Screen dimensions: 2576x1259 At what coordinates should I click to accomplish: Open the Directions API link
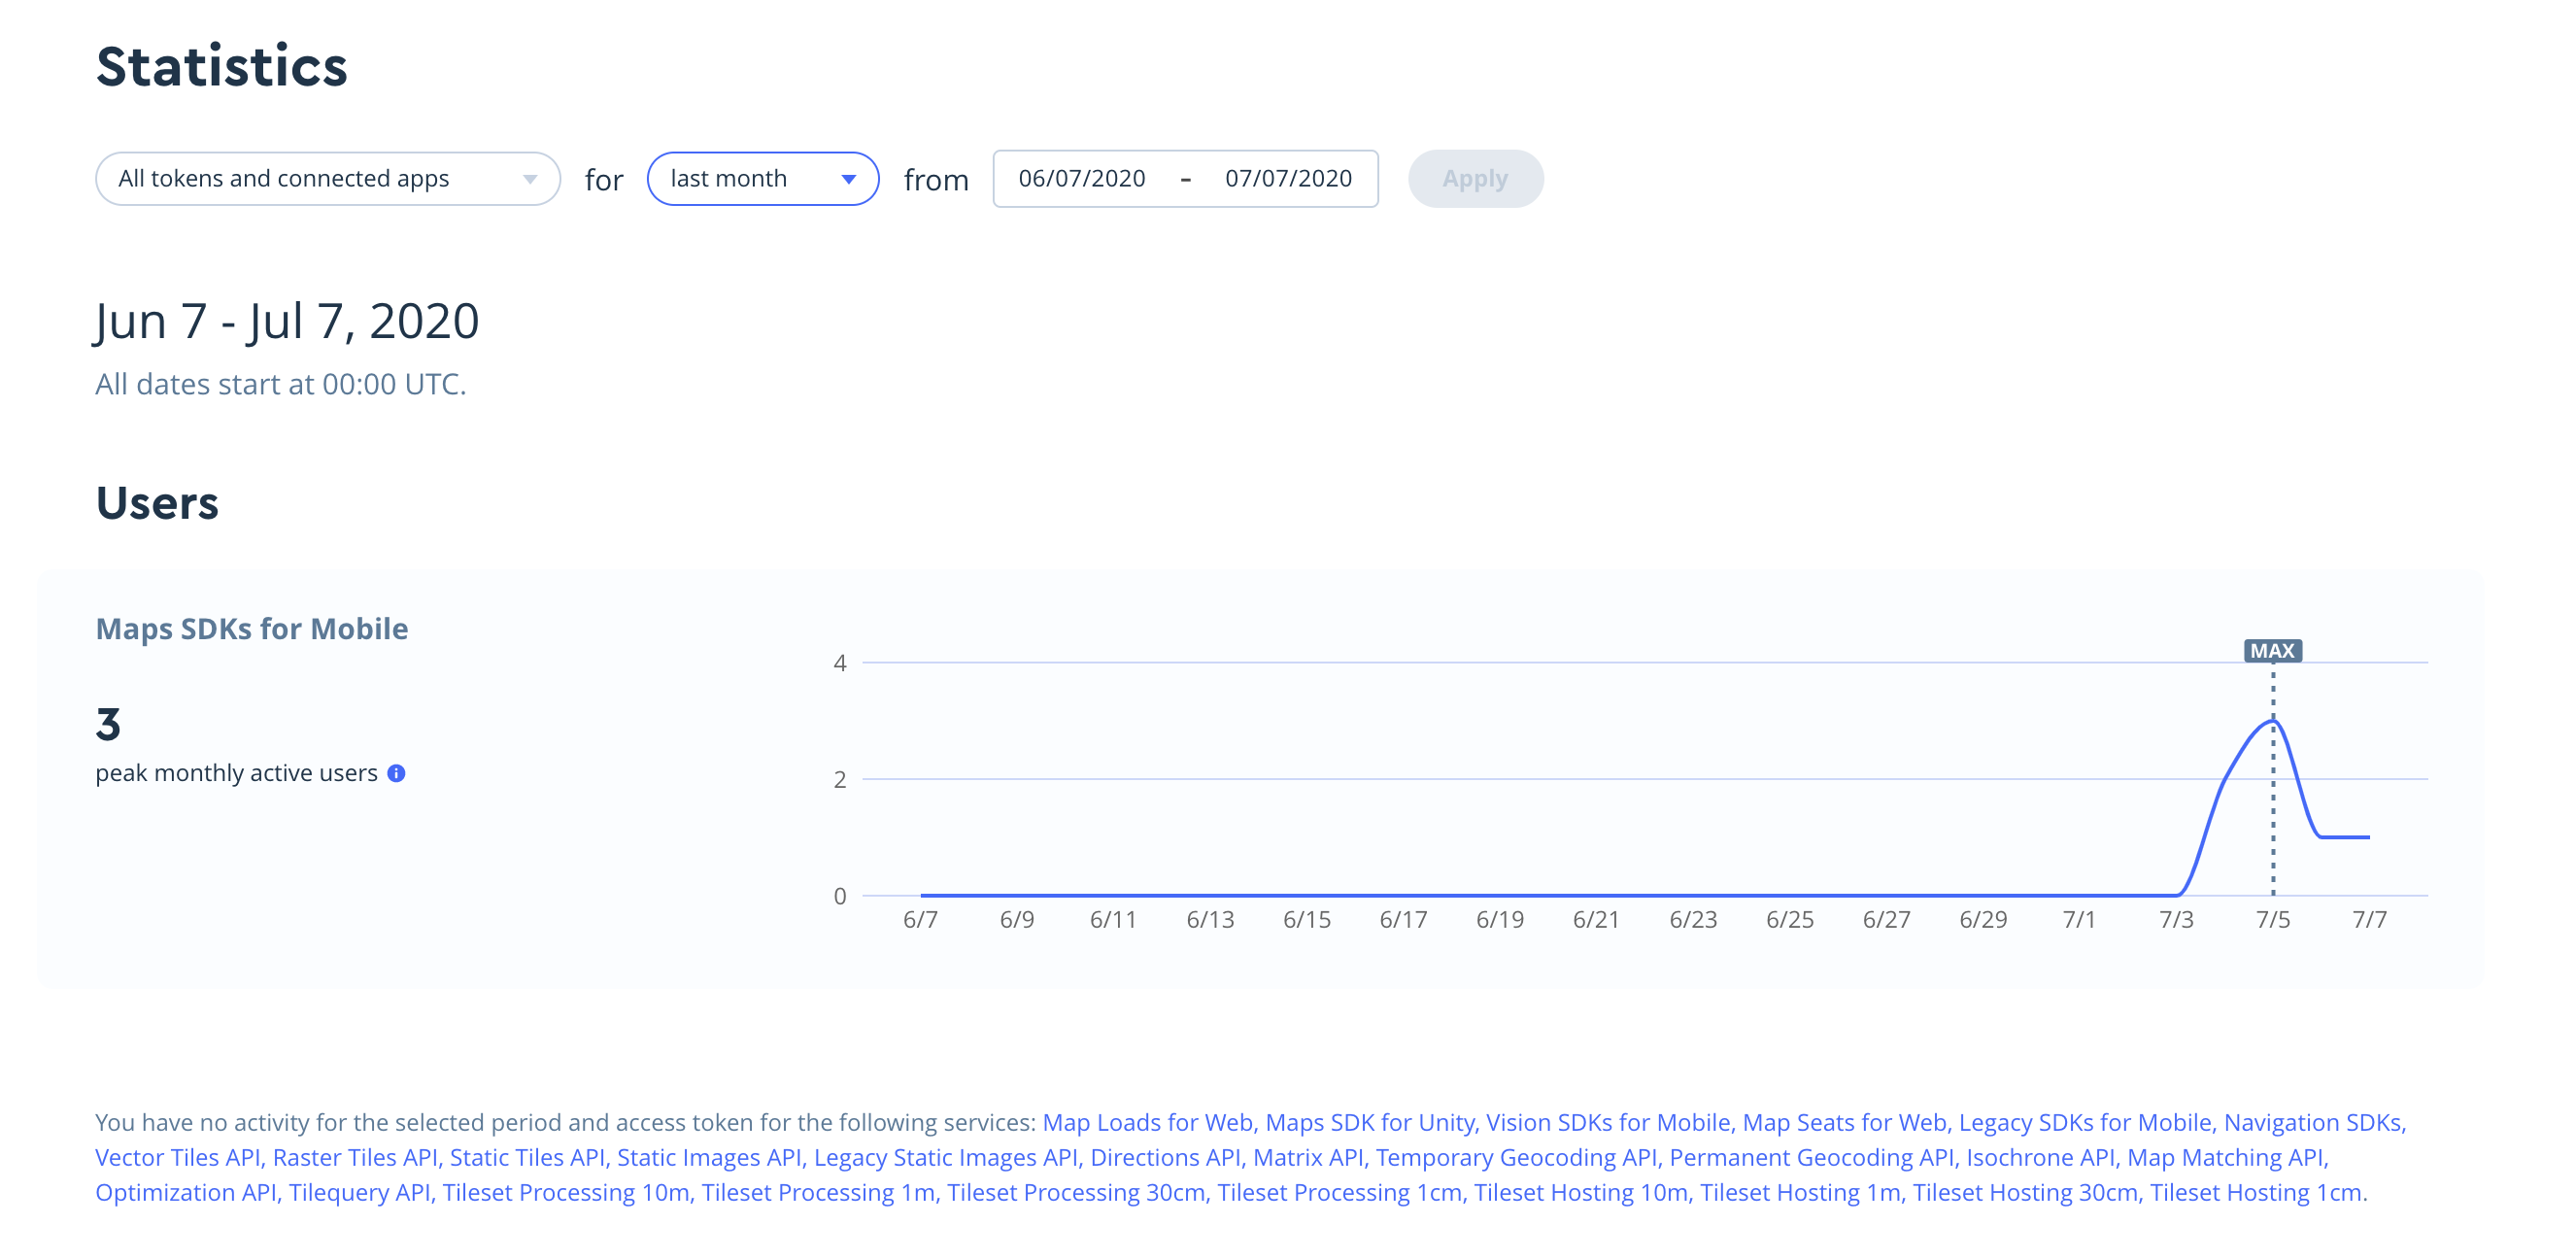[x=1166, y=1157]
